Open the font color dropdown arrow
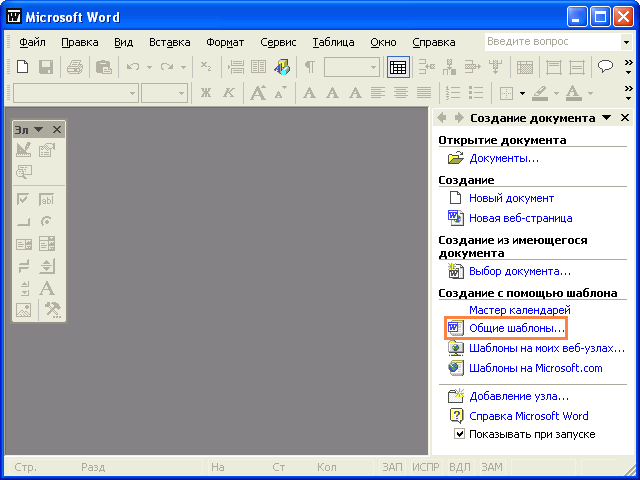The width and height of the screenshot is (640, 480). click(x=590, y=93)
